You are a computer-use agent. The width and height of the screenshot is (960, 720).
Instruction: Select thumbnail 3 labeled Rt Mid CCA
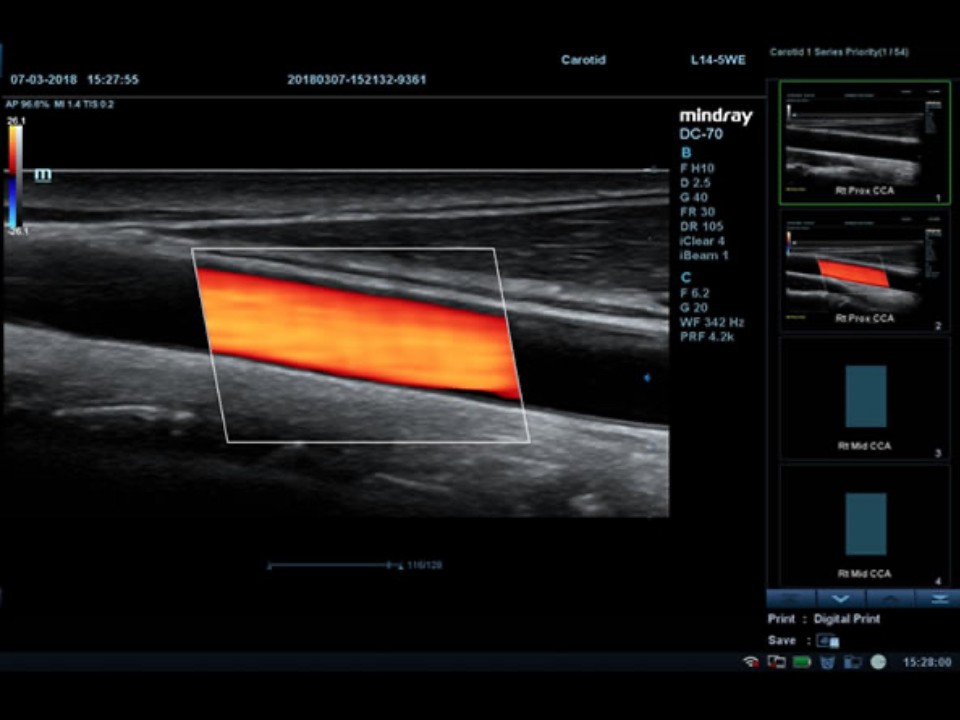[x=865, y=398]
